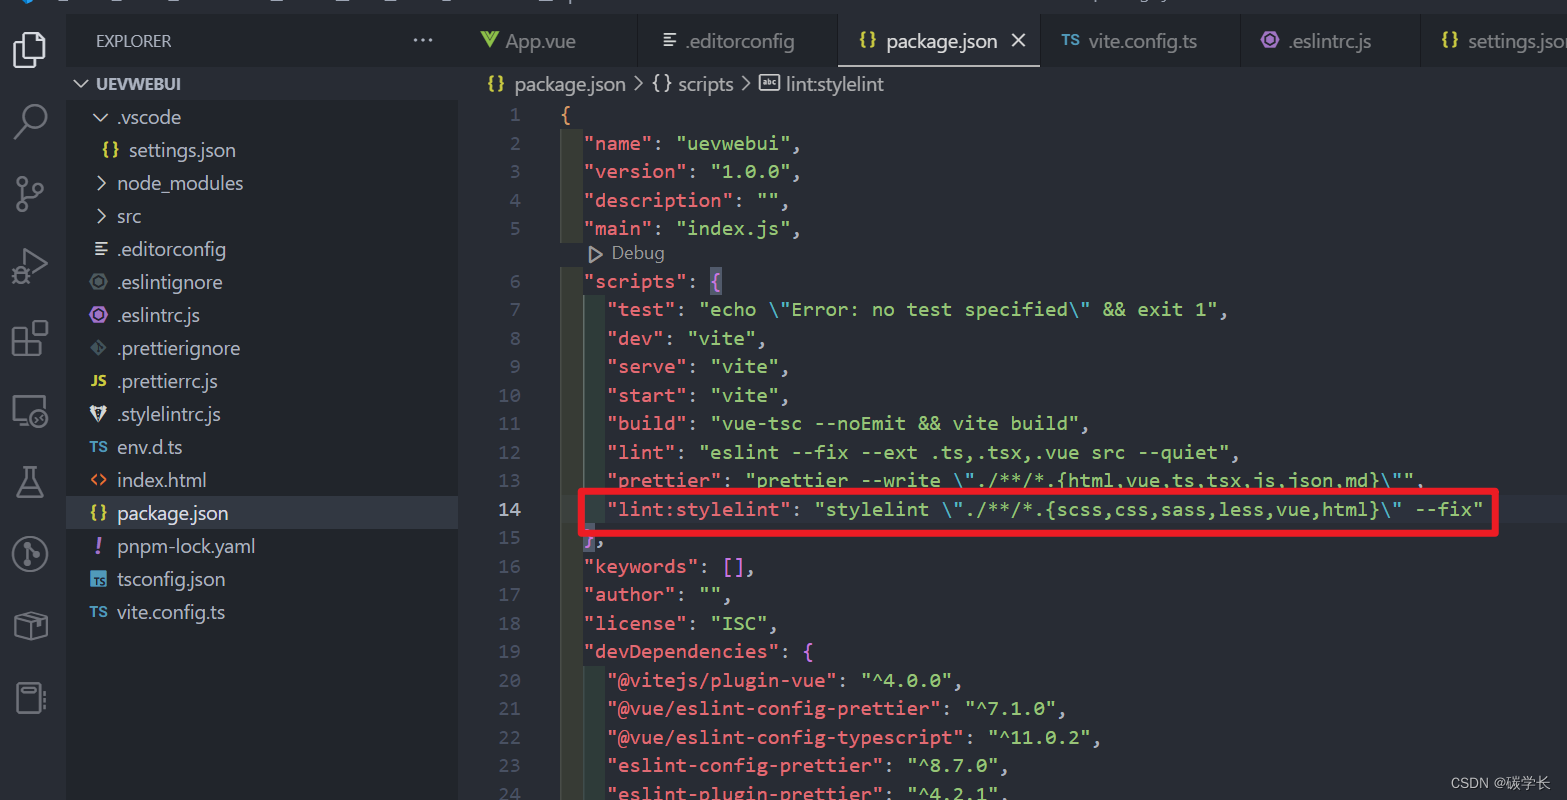Open the Git Graph view icon
1567x800 pixels.
[30, 554]
